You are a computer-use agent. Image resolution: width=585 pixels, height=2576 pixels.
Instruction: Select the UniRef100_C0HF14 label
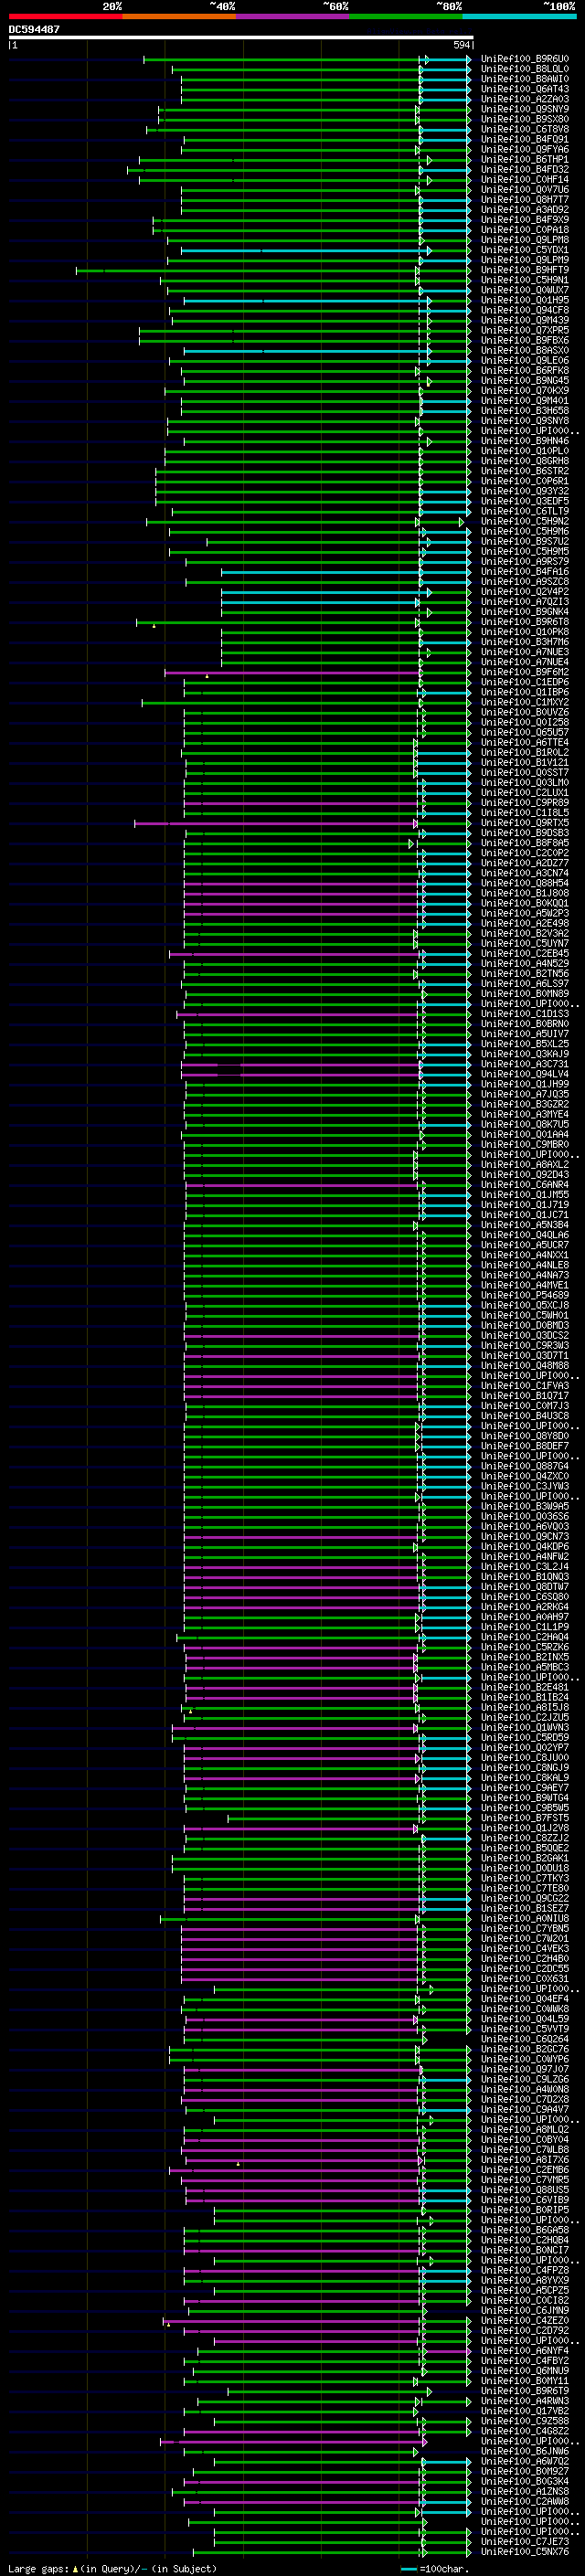click(524, 179)
